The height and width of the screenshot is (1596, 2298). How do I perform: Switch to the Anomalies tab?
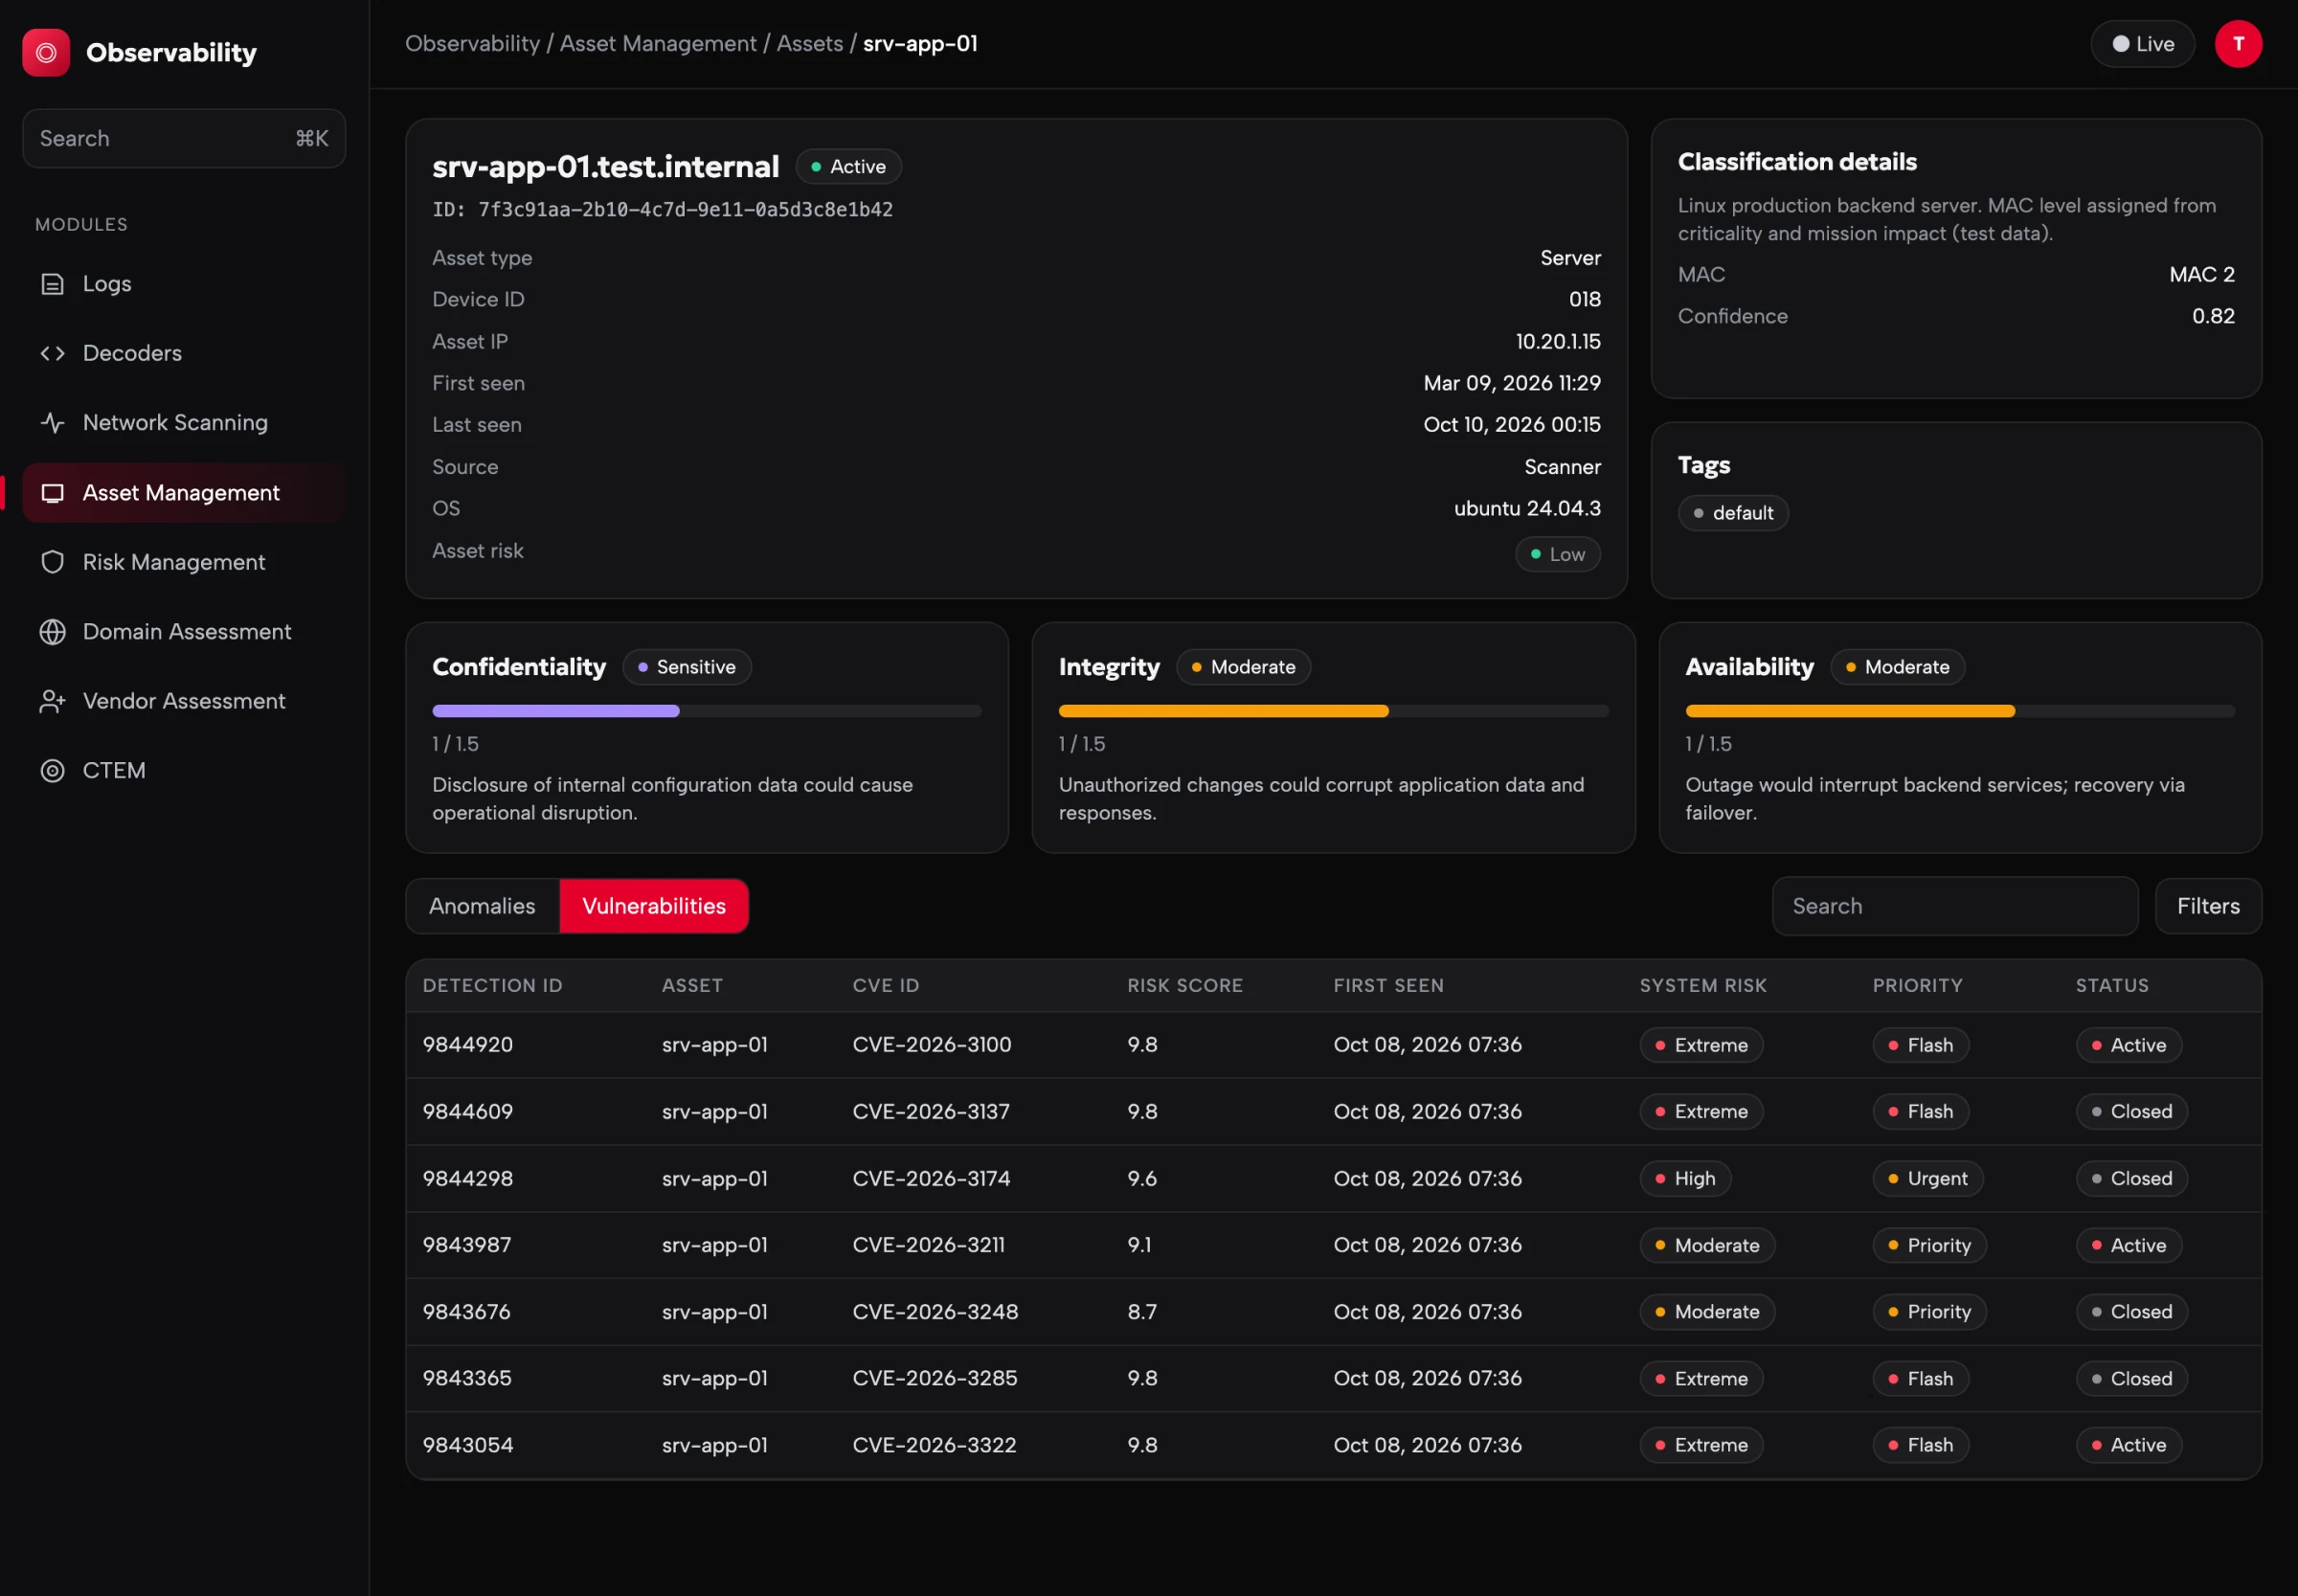[482, 906]
